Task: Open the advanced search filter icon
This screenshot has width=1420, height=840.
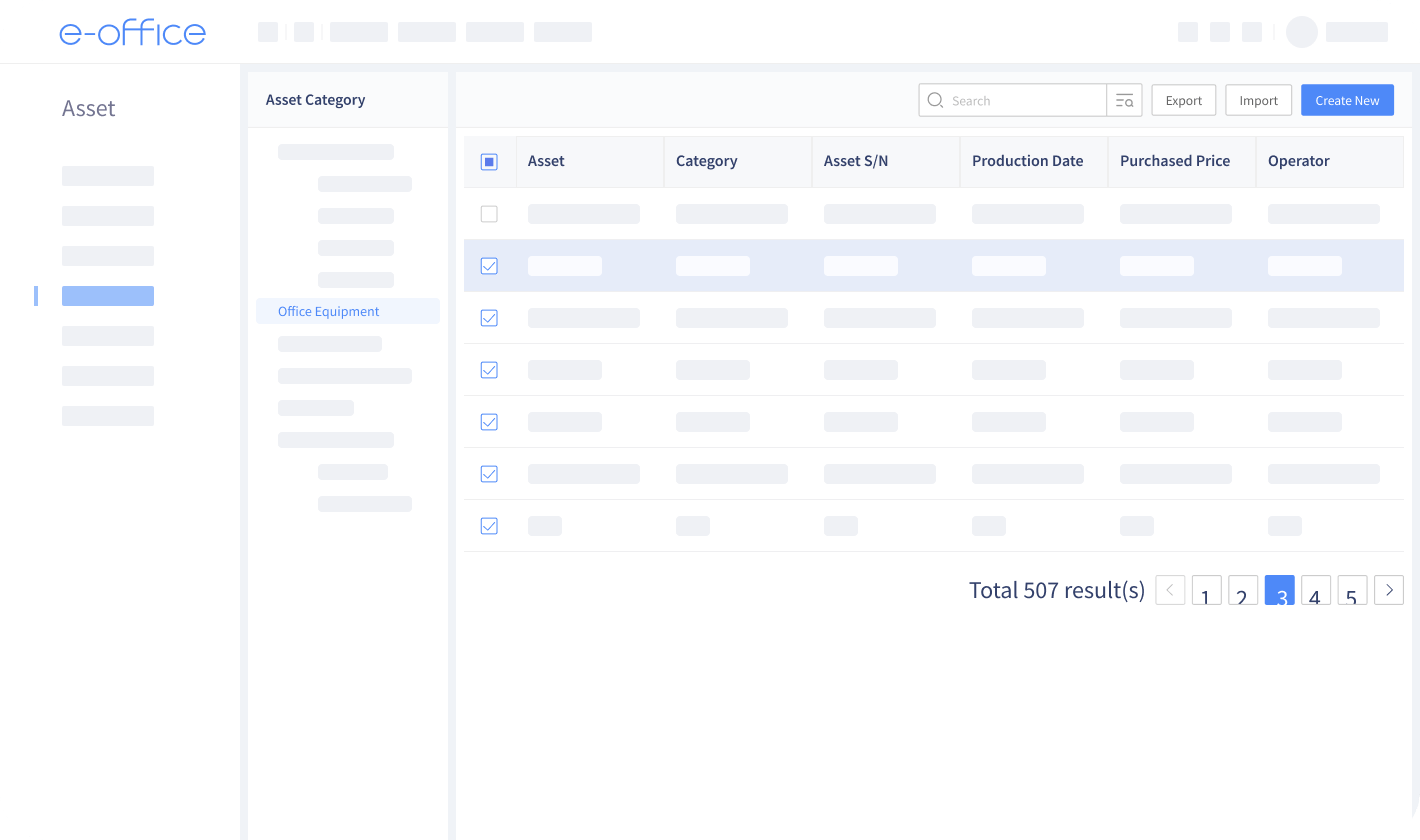Action: 1124,100
